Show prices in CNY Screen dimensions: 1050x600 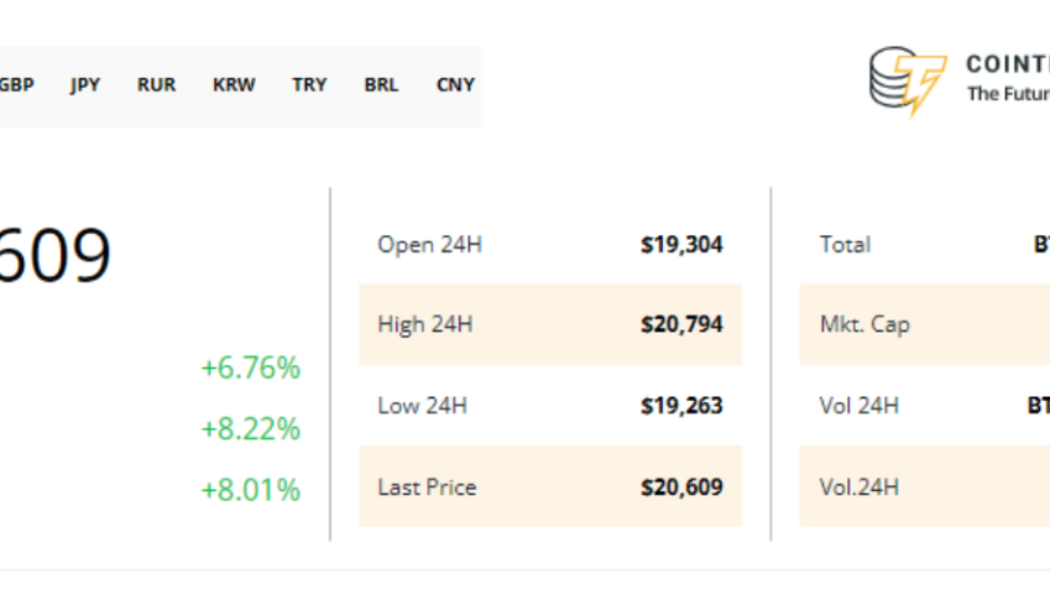(455, 85)
